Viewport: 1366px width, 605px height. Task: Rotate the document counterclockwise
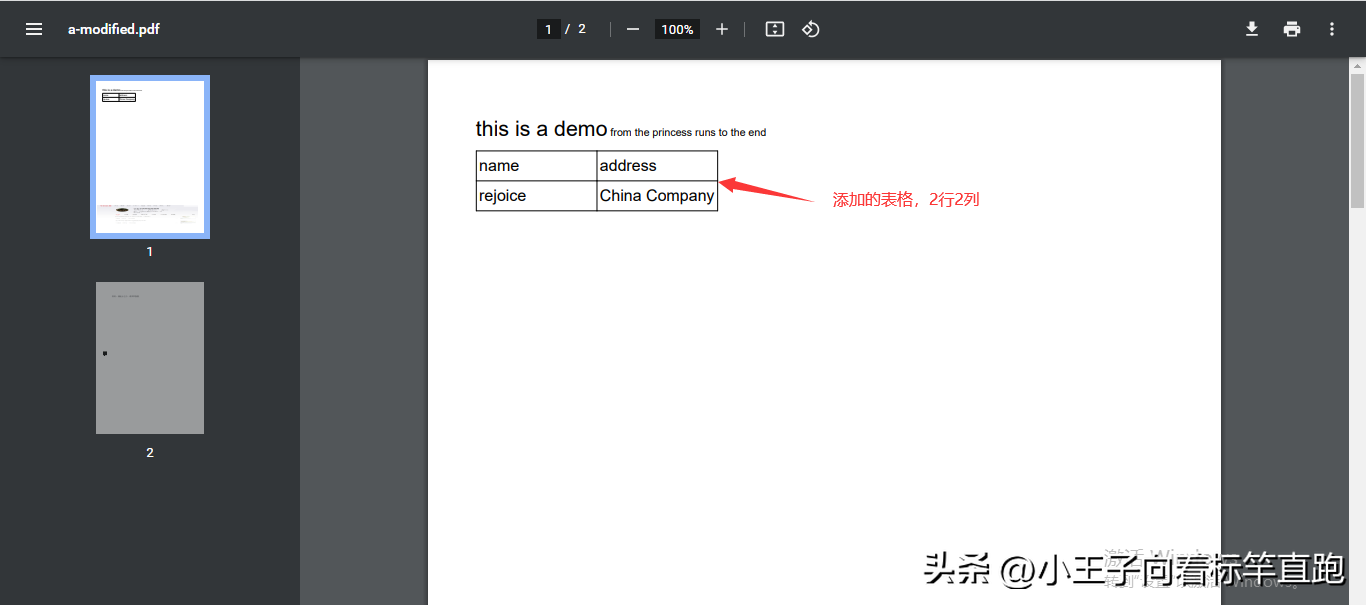coord(811,29)
